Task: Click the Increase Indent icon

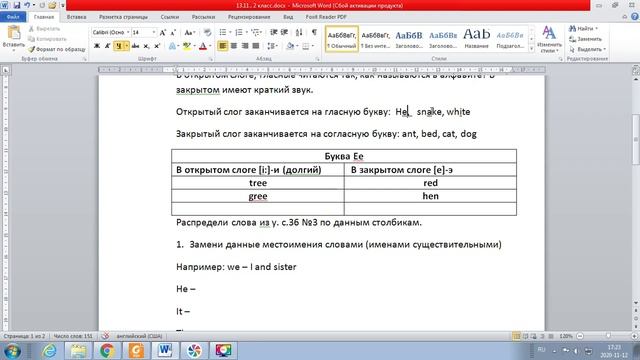Action: pos(284,32)
